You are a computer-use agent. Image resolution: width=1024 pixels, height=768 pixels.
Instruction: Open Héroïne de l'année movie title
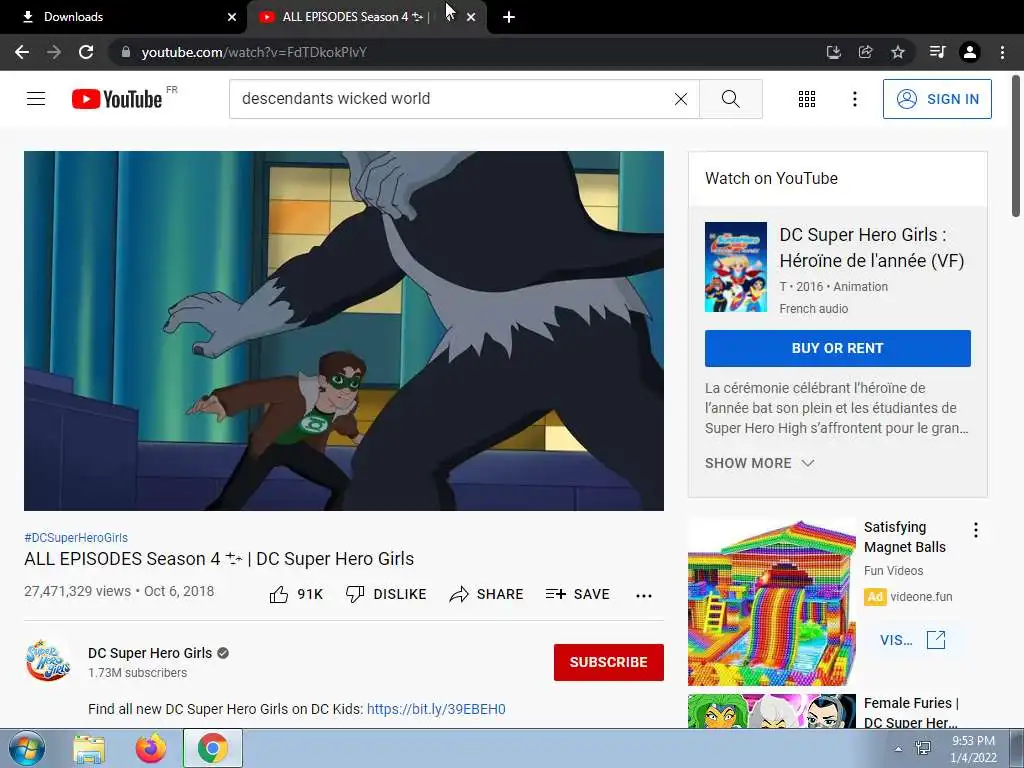(871, 248)
